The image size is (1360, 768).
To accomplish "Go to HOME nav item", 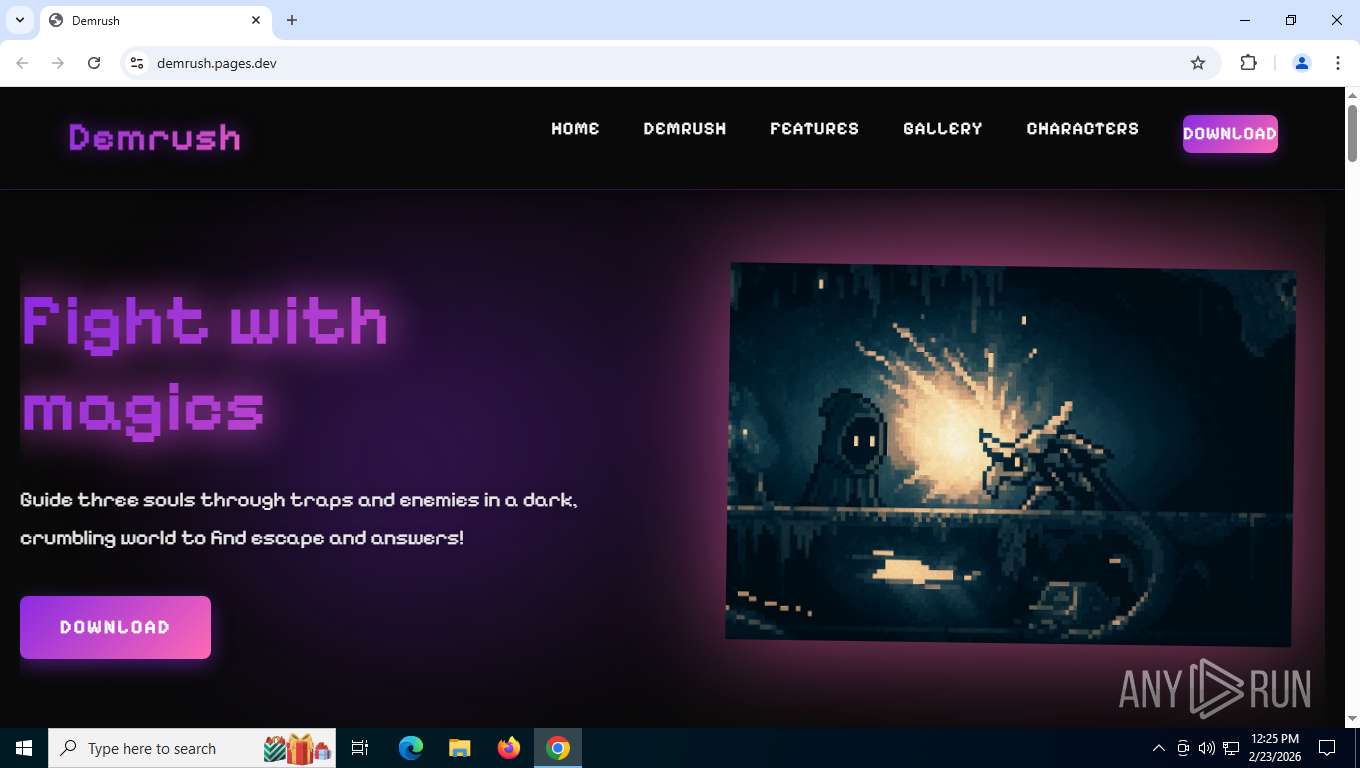I will click(x=576, y=128).
